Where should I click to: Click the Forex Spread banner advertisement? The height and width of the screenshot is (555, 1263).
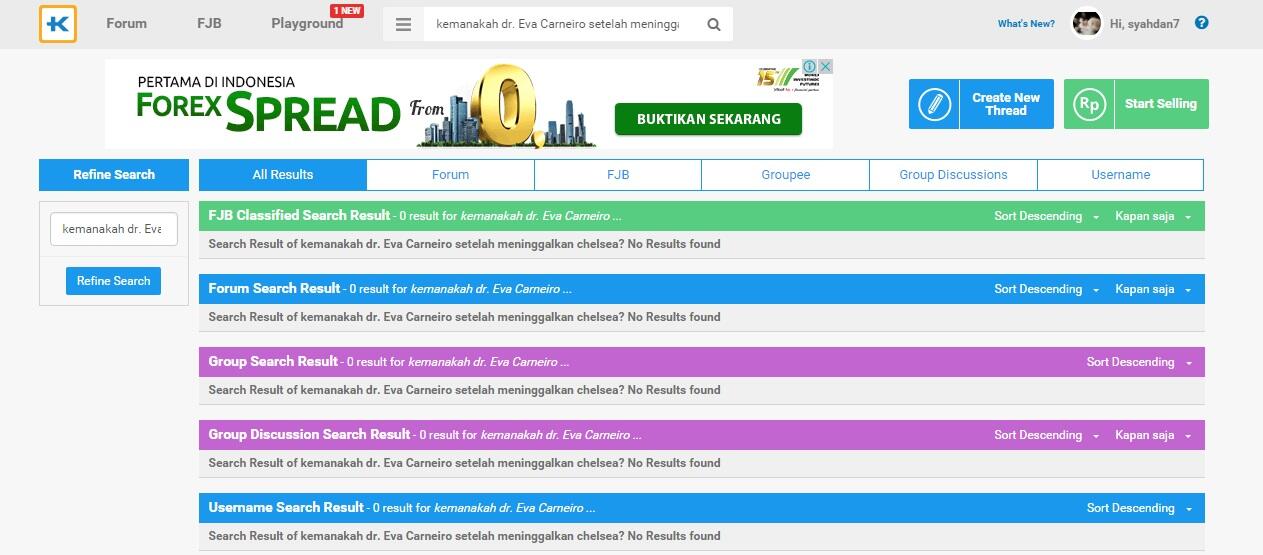pyautogui.click(x=469, y=104)
